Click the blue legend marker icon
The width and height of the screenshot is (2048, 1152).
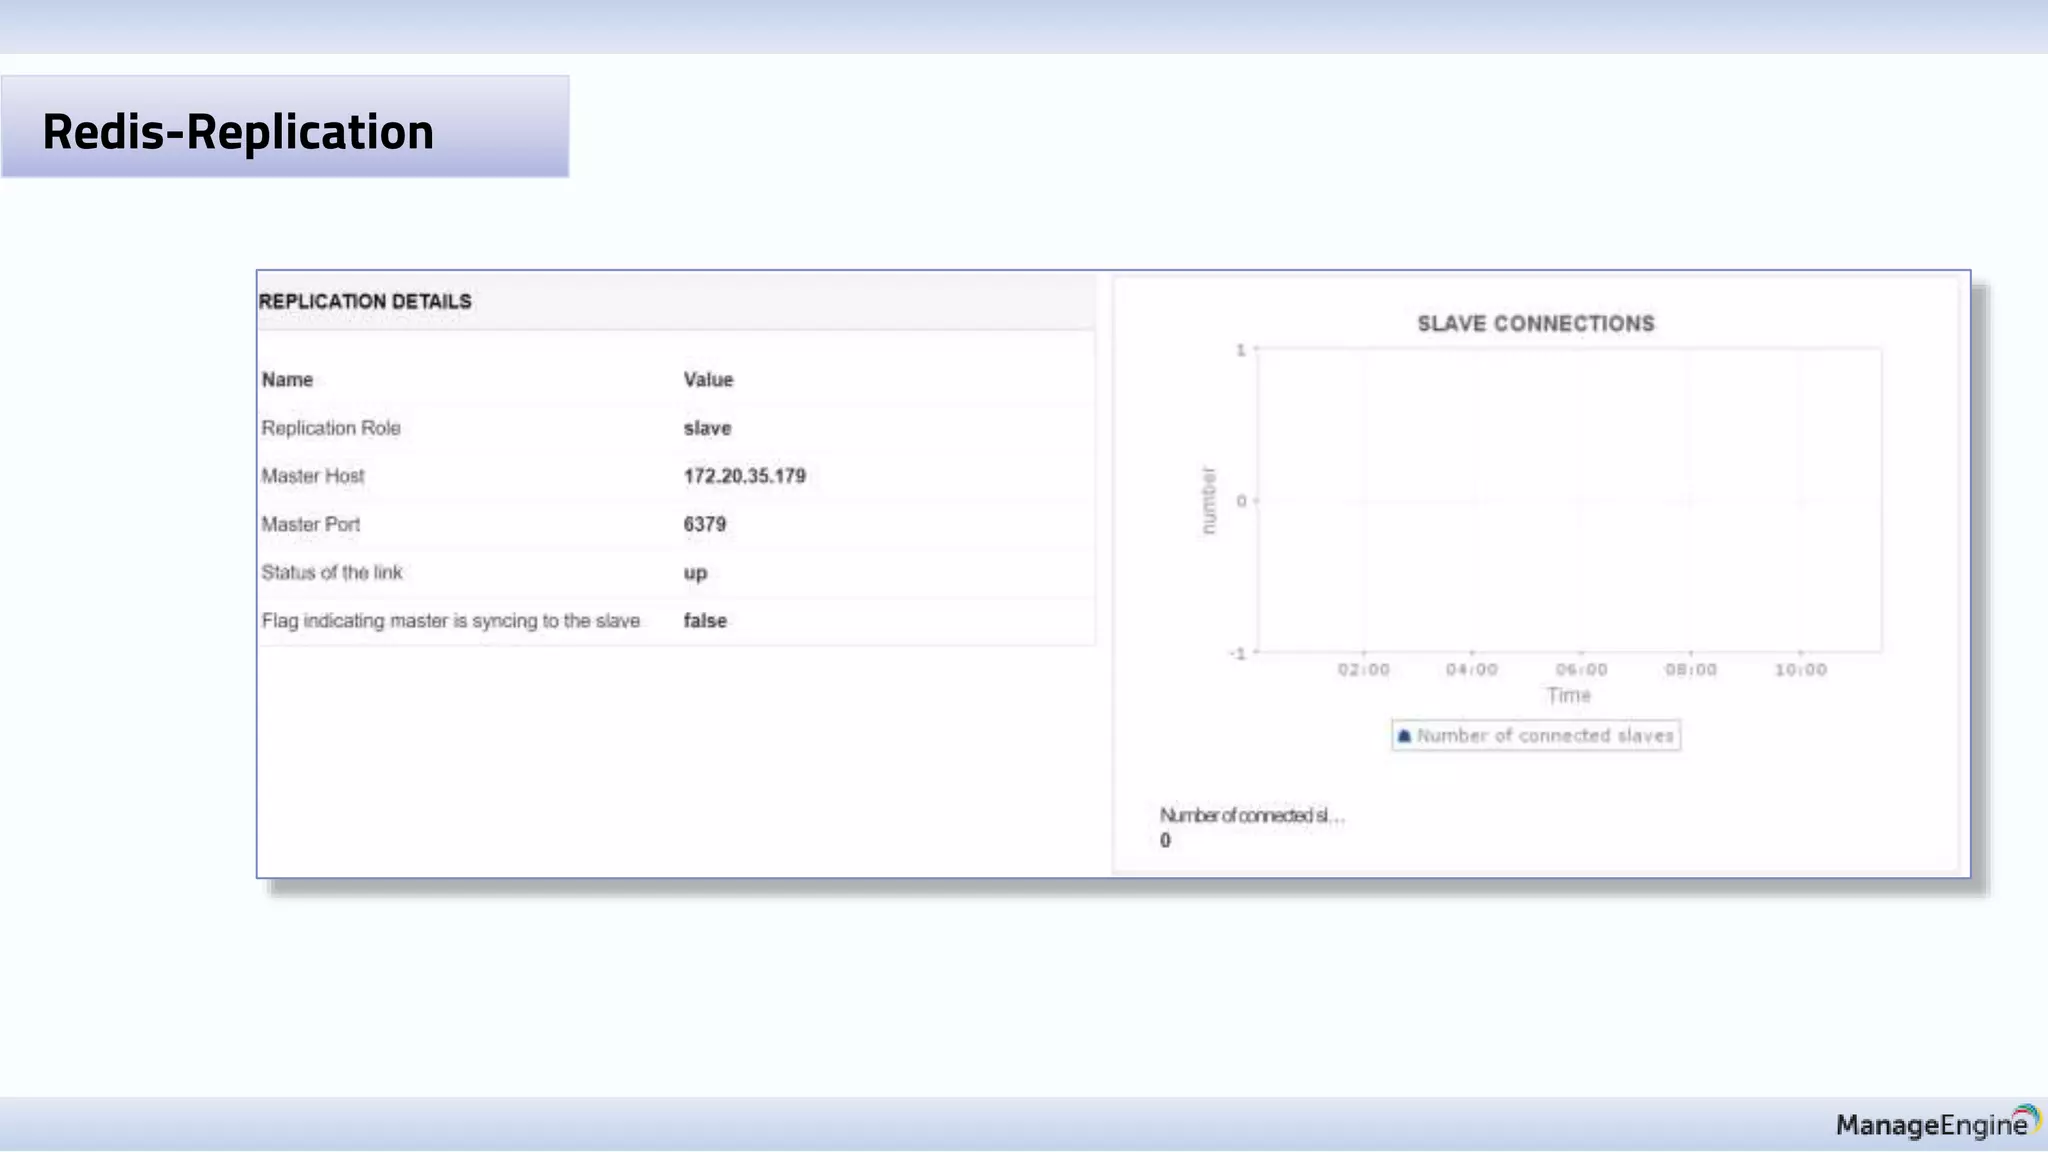tap(1404, 736)
